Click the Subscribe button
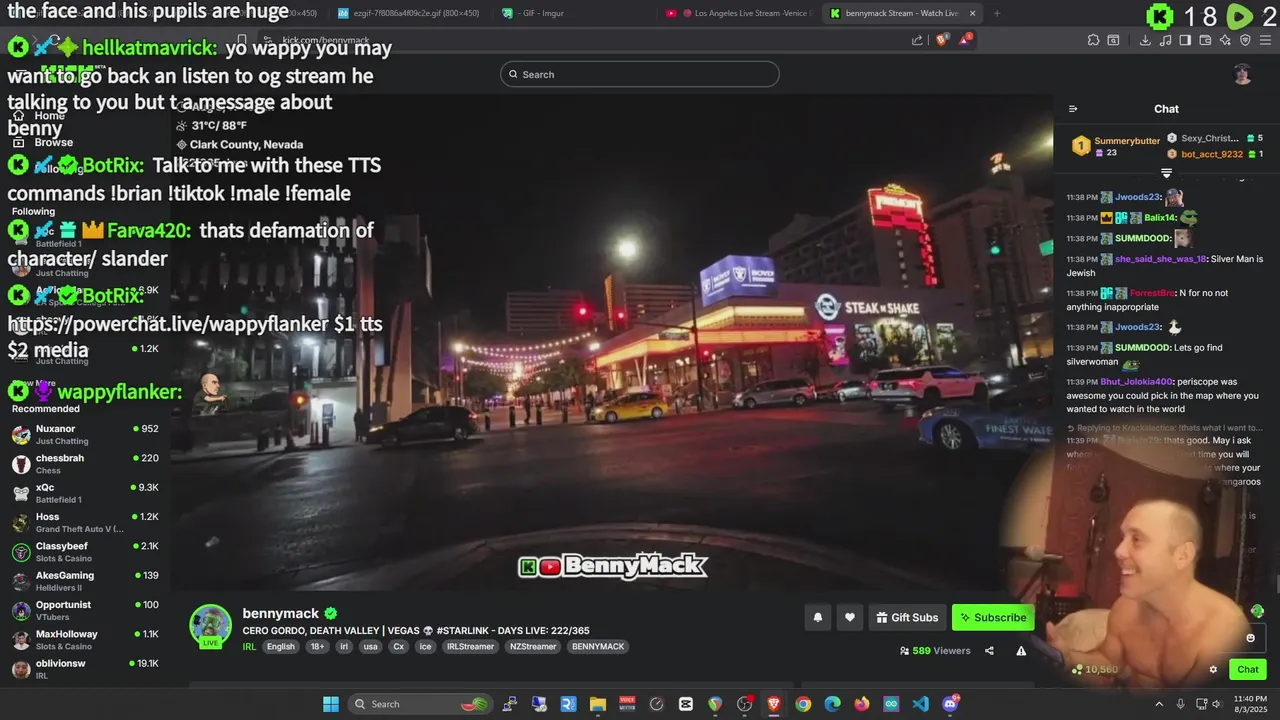Screen dimensions: 1280x720 (993, 618)
